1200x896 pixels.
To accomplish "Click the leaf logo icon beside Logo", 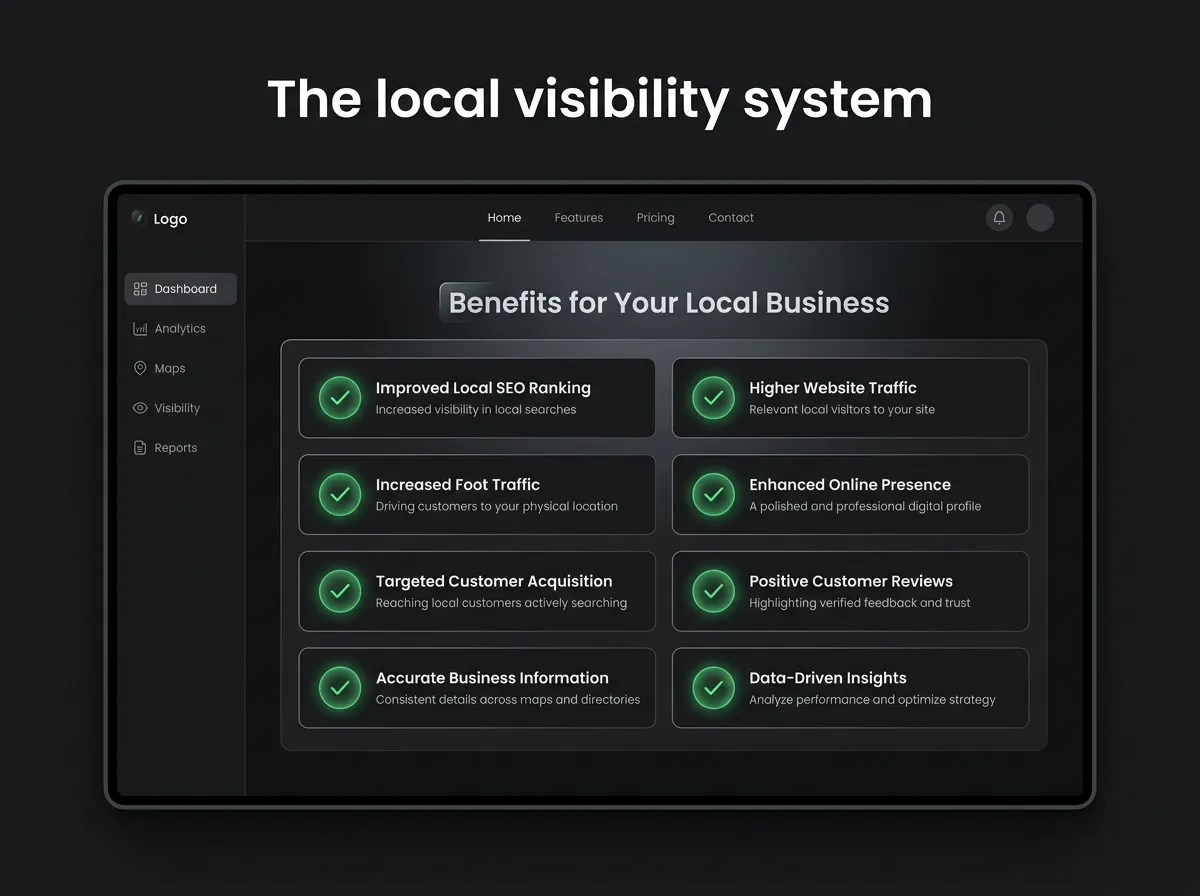I will tap(138, 217).
